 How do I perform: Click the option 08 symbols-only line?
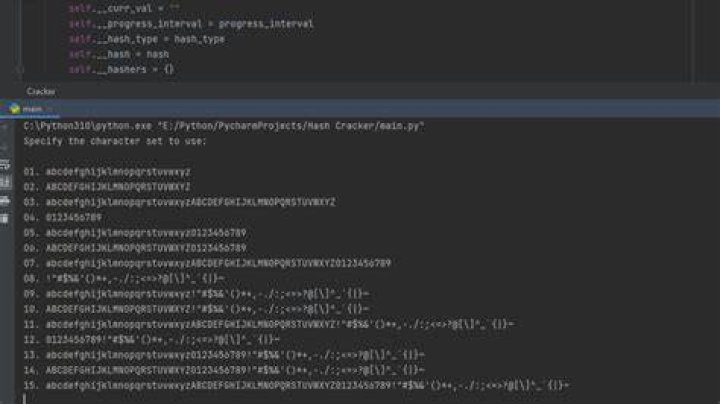click(124, 279)
